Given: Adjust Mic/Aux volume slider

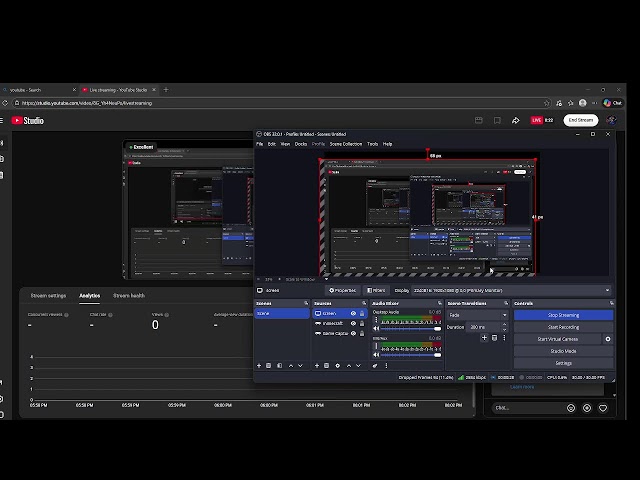Looking at the screenshot, I should click(x=411, y=355).
